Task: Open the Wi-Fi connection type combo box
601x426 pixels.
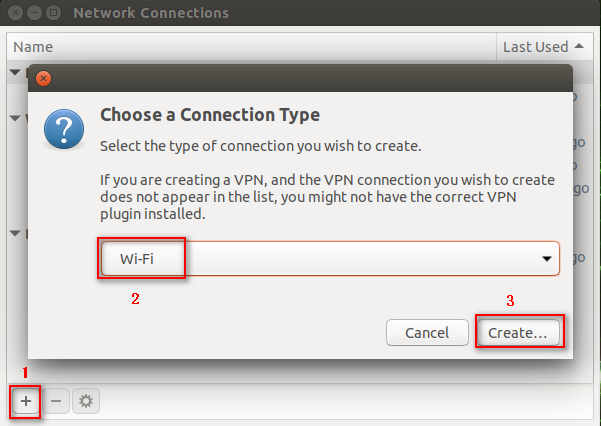Action: pos(330,258)
